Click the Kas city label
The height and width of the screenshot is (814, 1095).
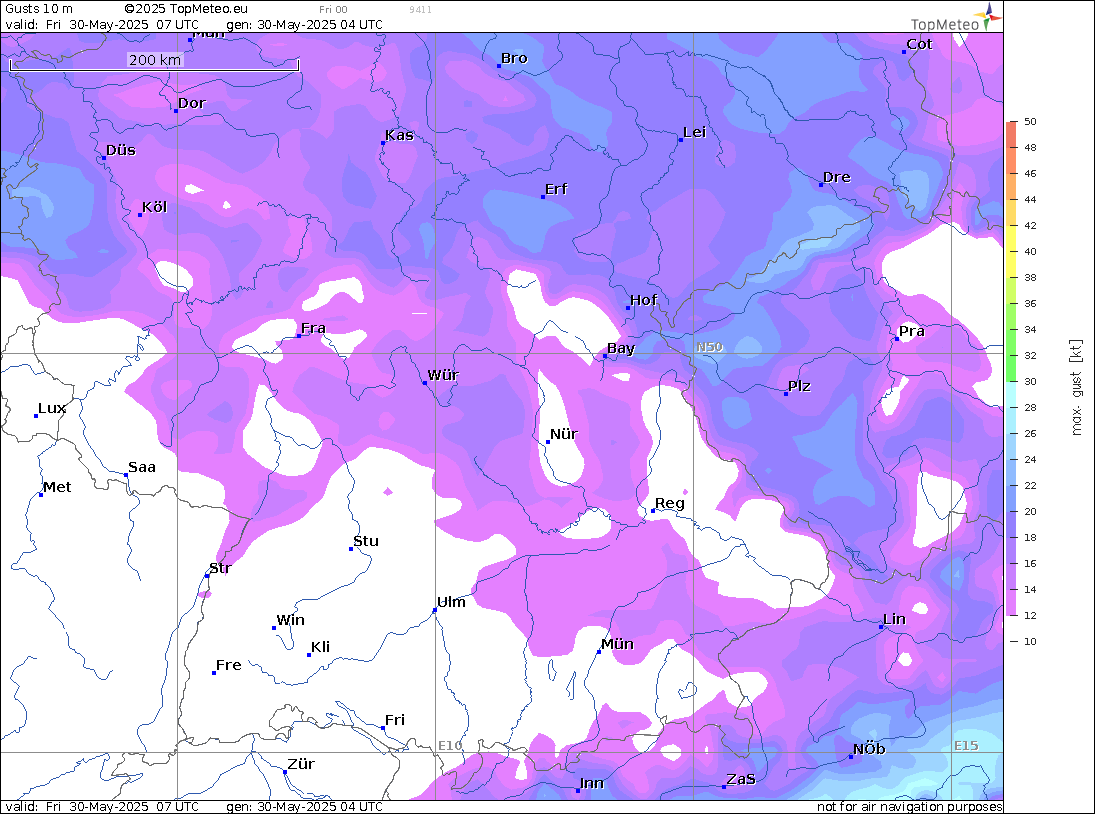[399, 135]
